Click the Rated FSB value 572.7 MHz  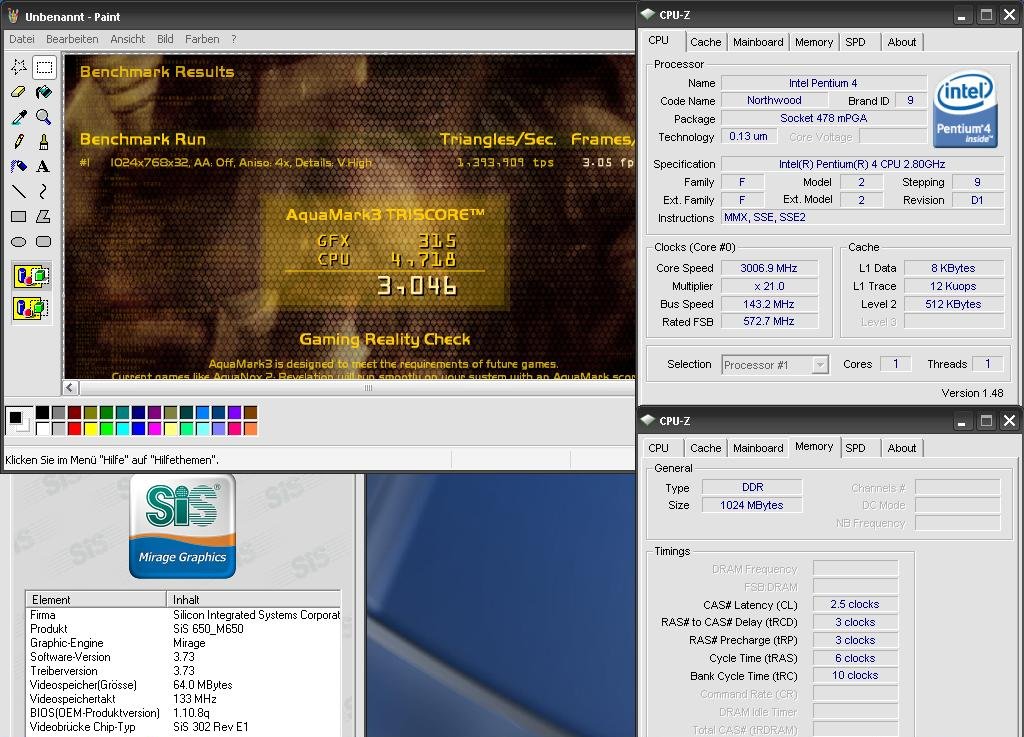pyautogui.click(x=769, y=321)
